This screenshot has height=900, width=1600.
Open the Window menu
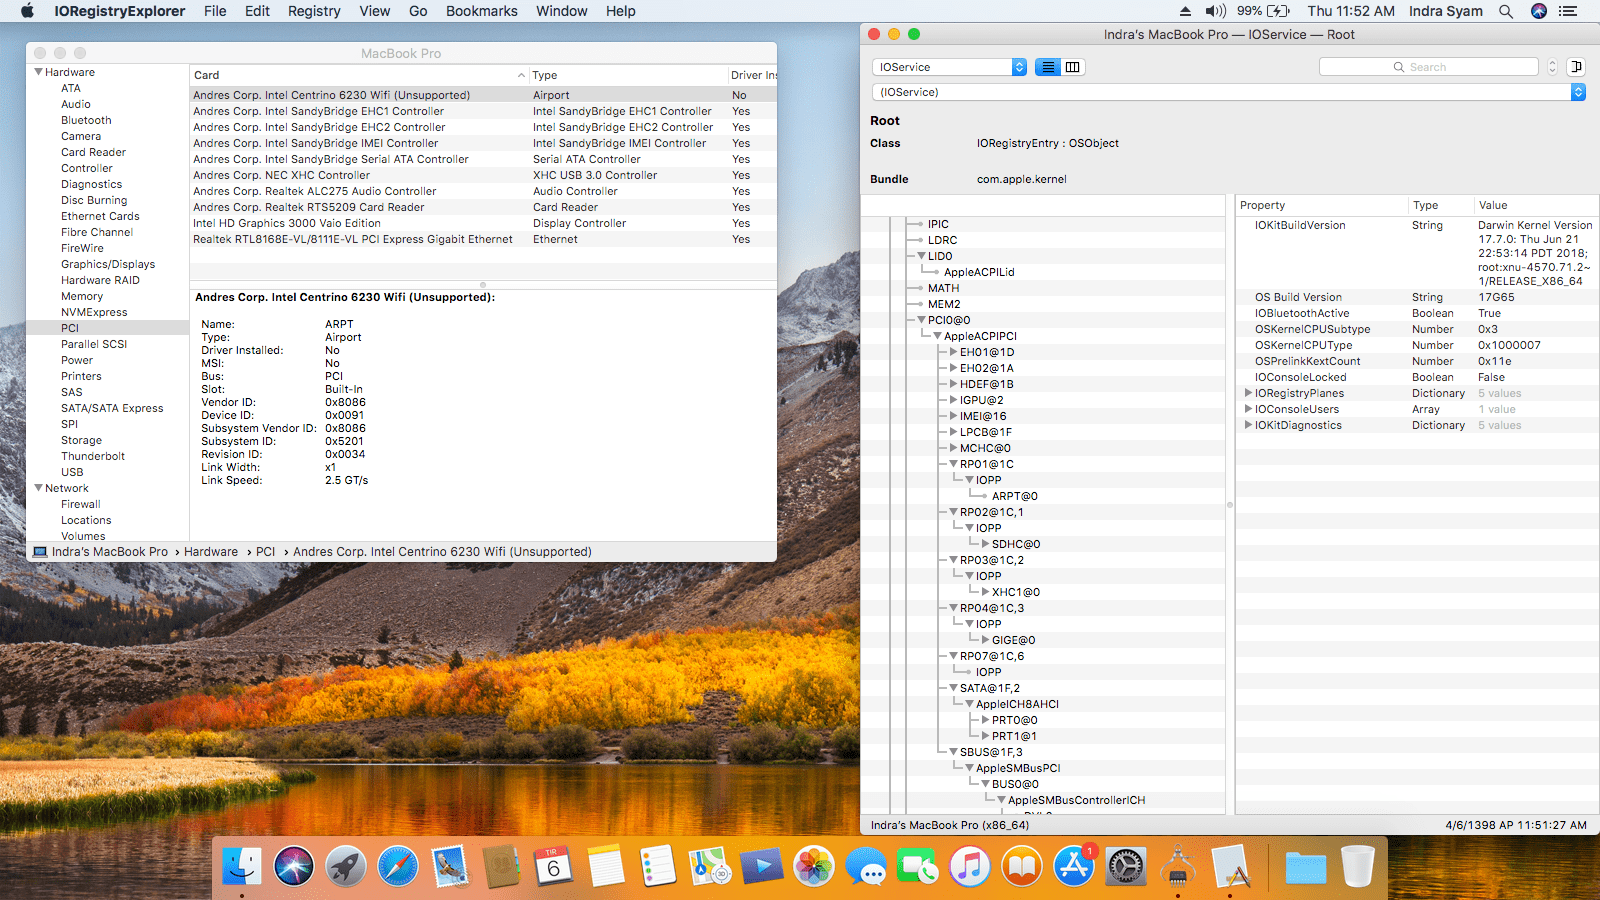coord(562,11)
